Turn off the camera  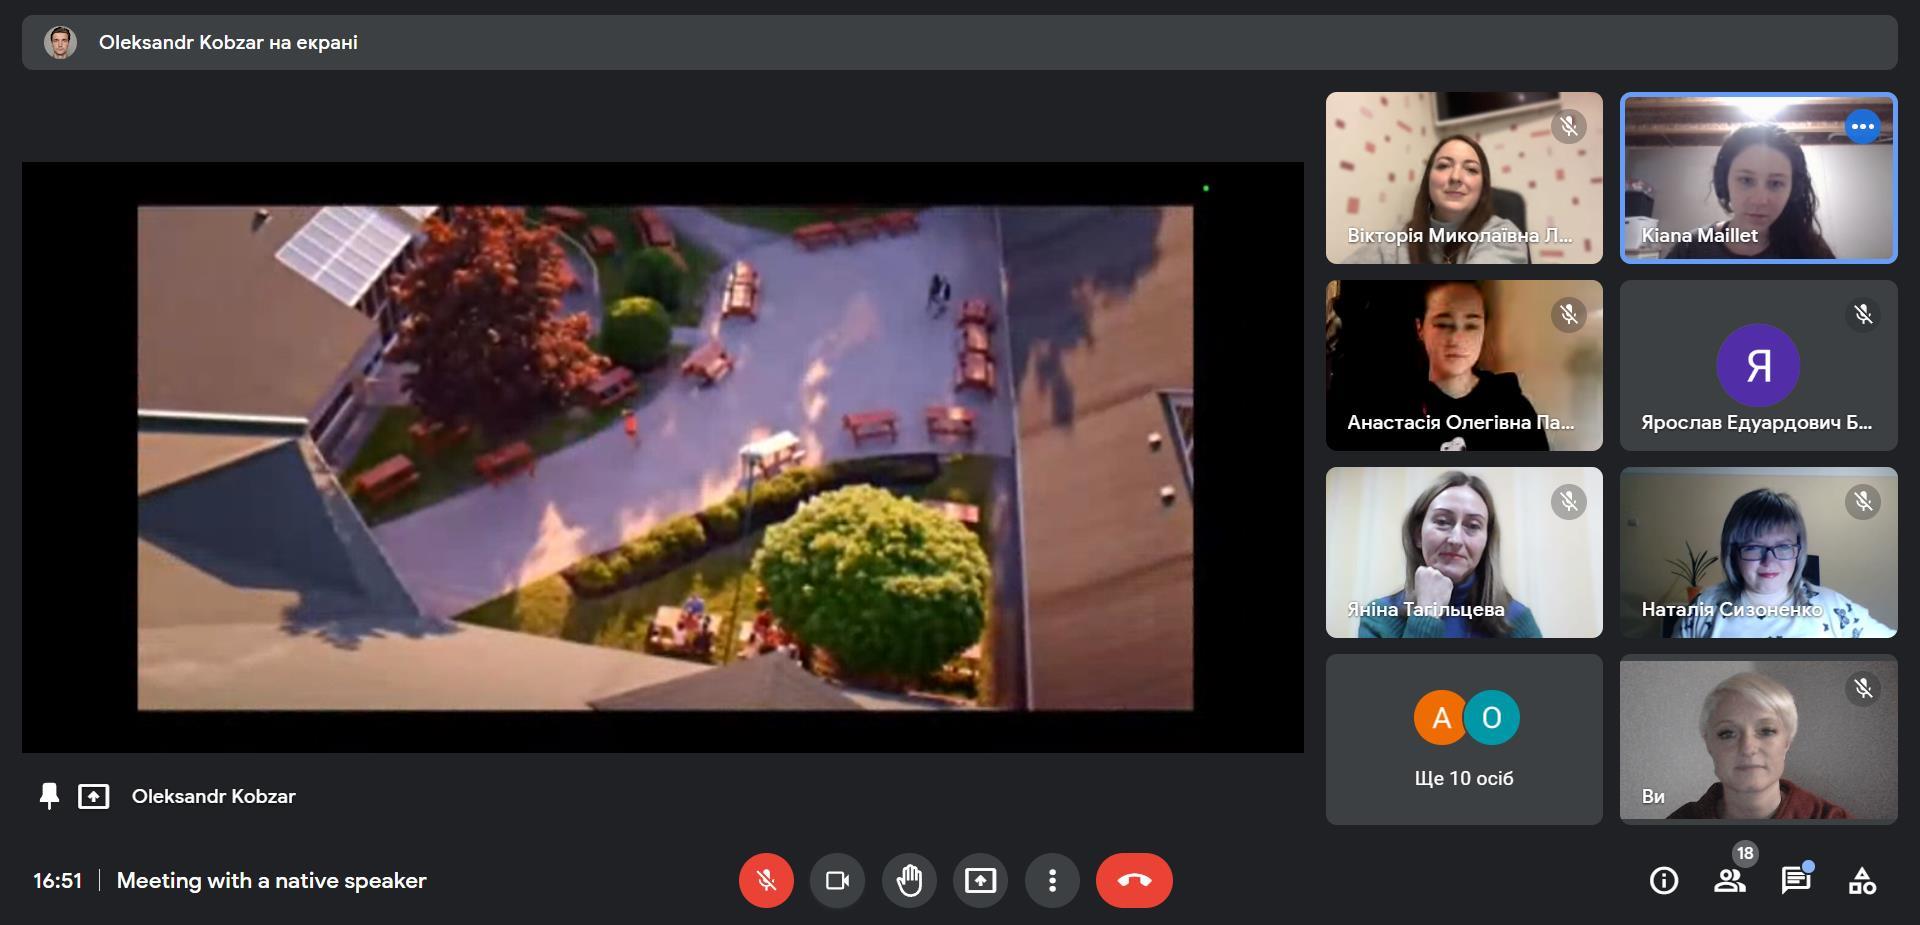pos(837,880)
